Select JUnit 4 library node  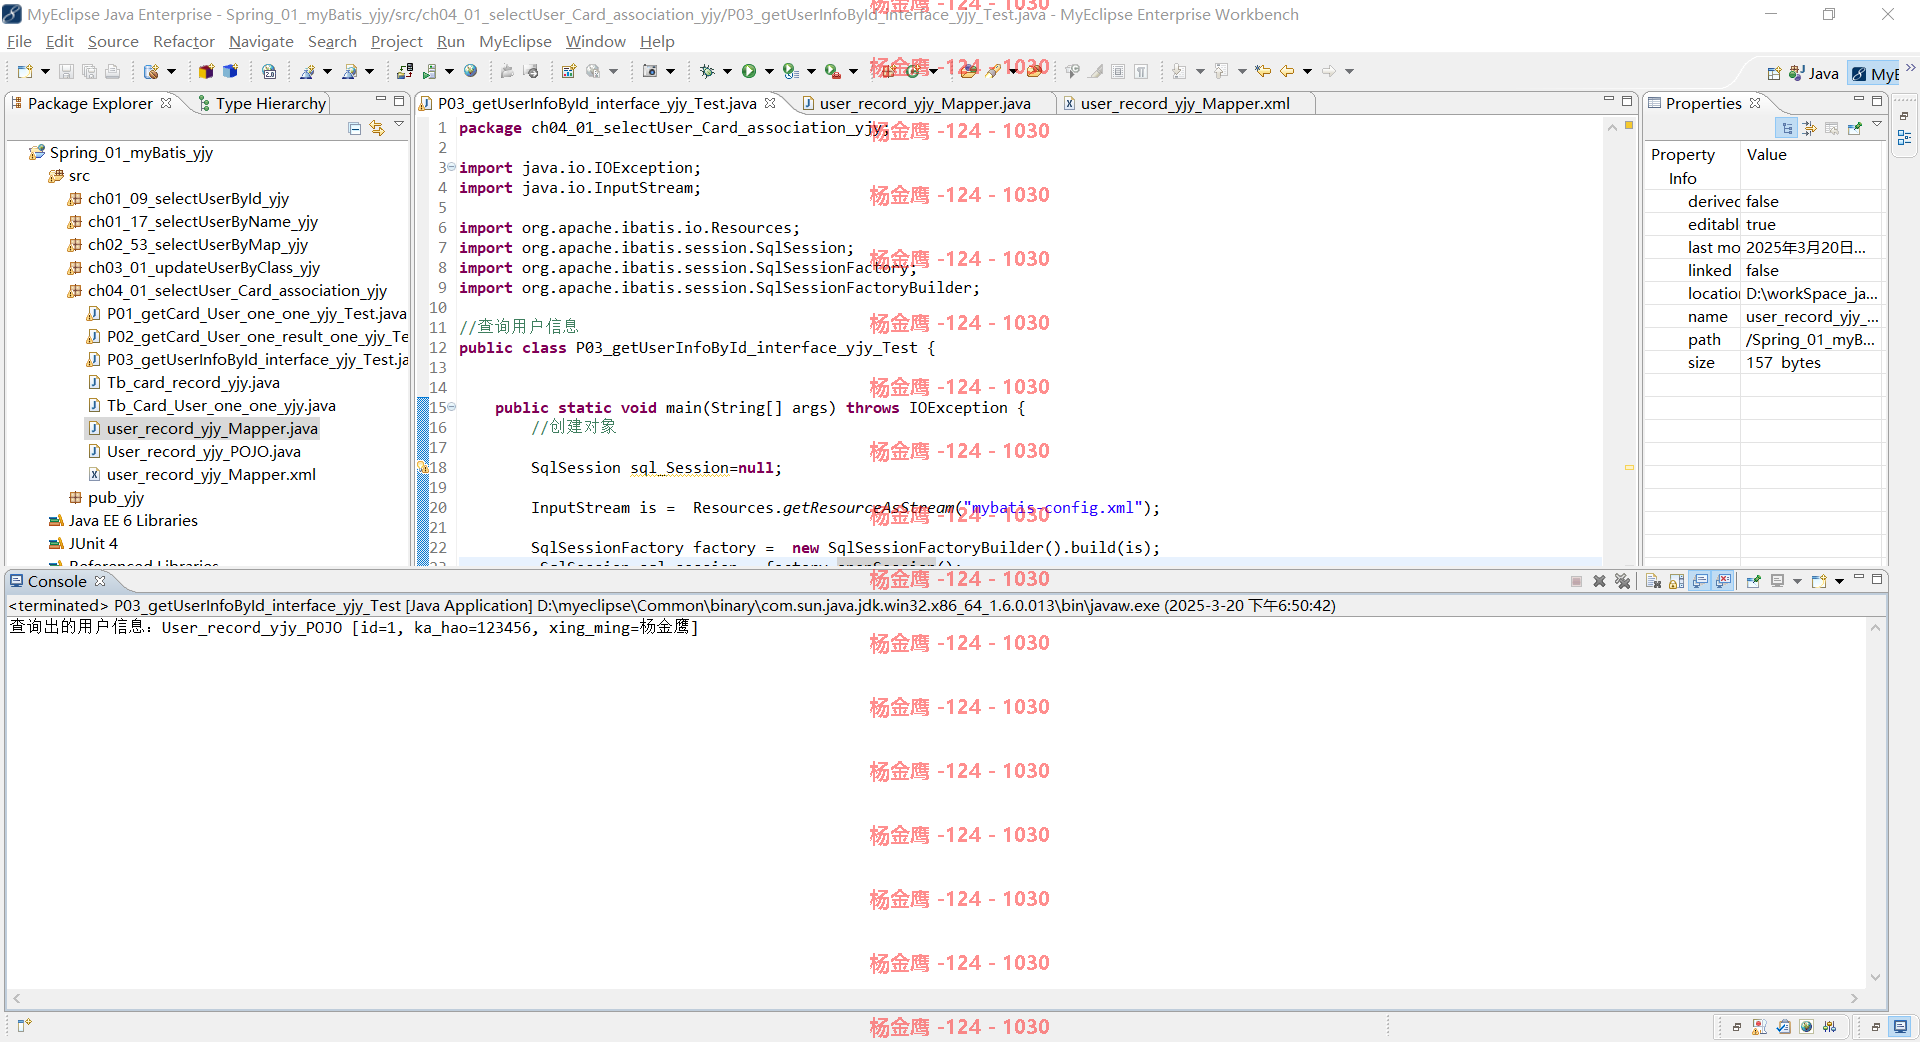coord(93,543)
